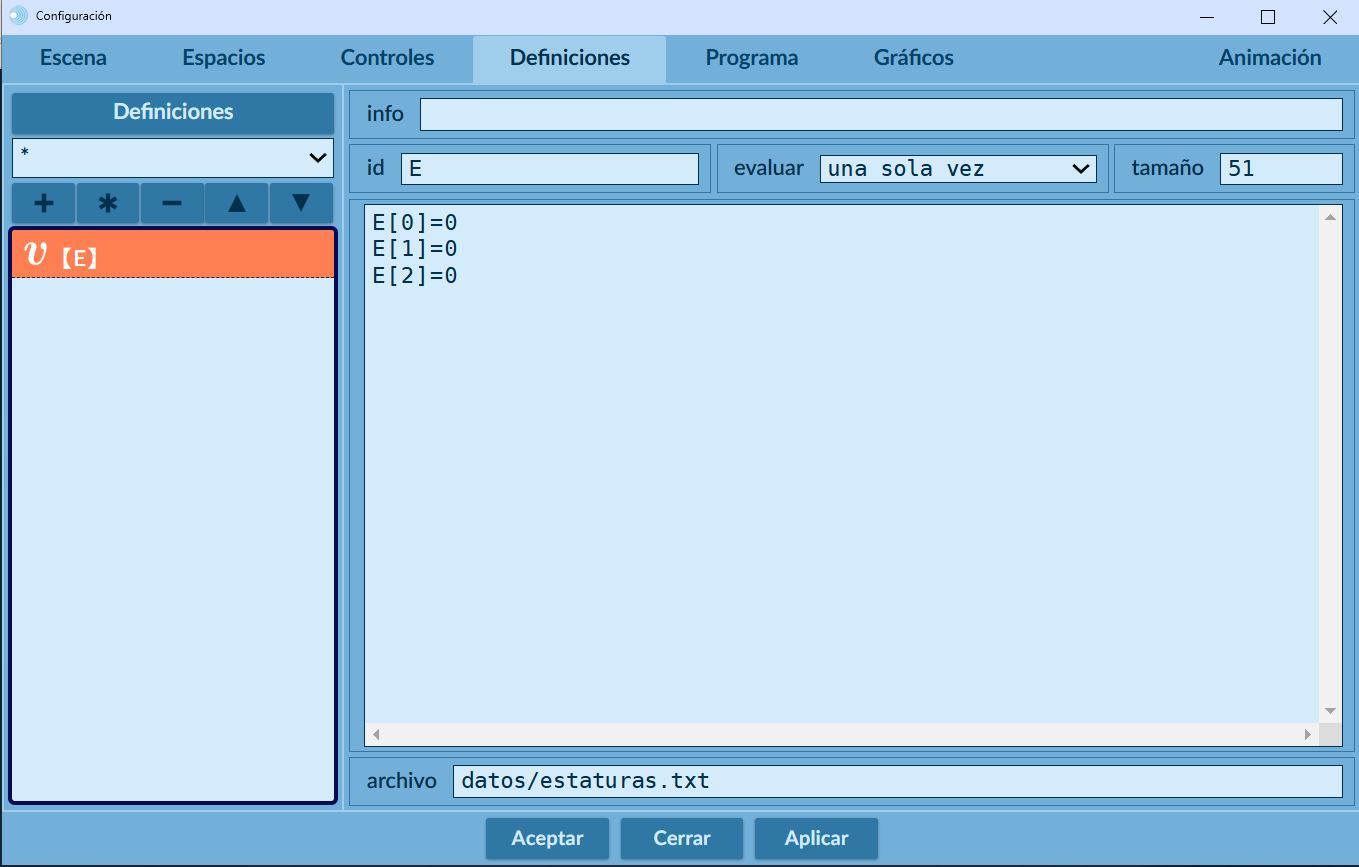Move definition down with triangle arrow
The image size is (1359, 867).
tap(301, 203)
